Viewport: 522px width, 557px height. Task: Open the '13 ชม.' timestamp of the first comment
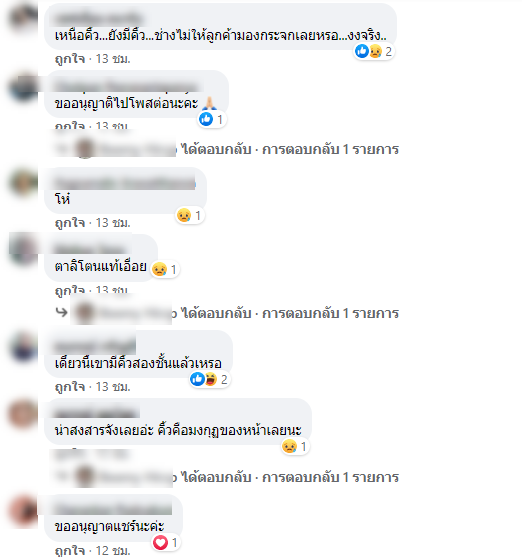click(113, 59)
